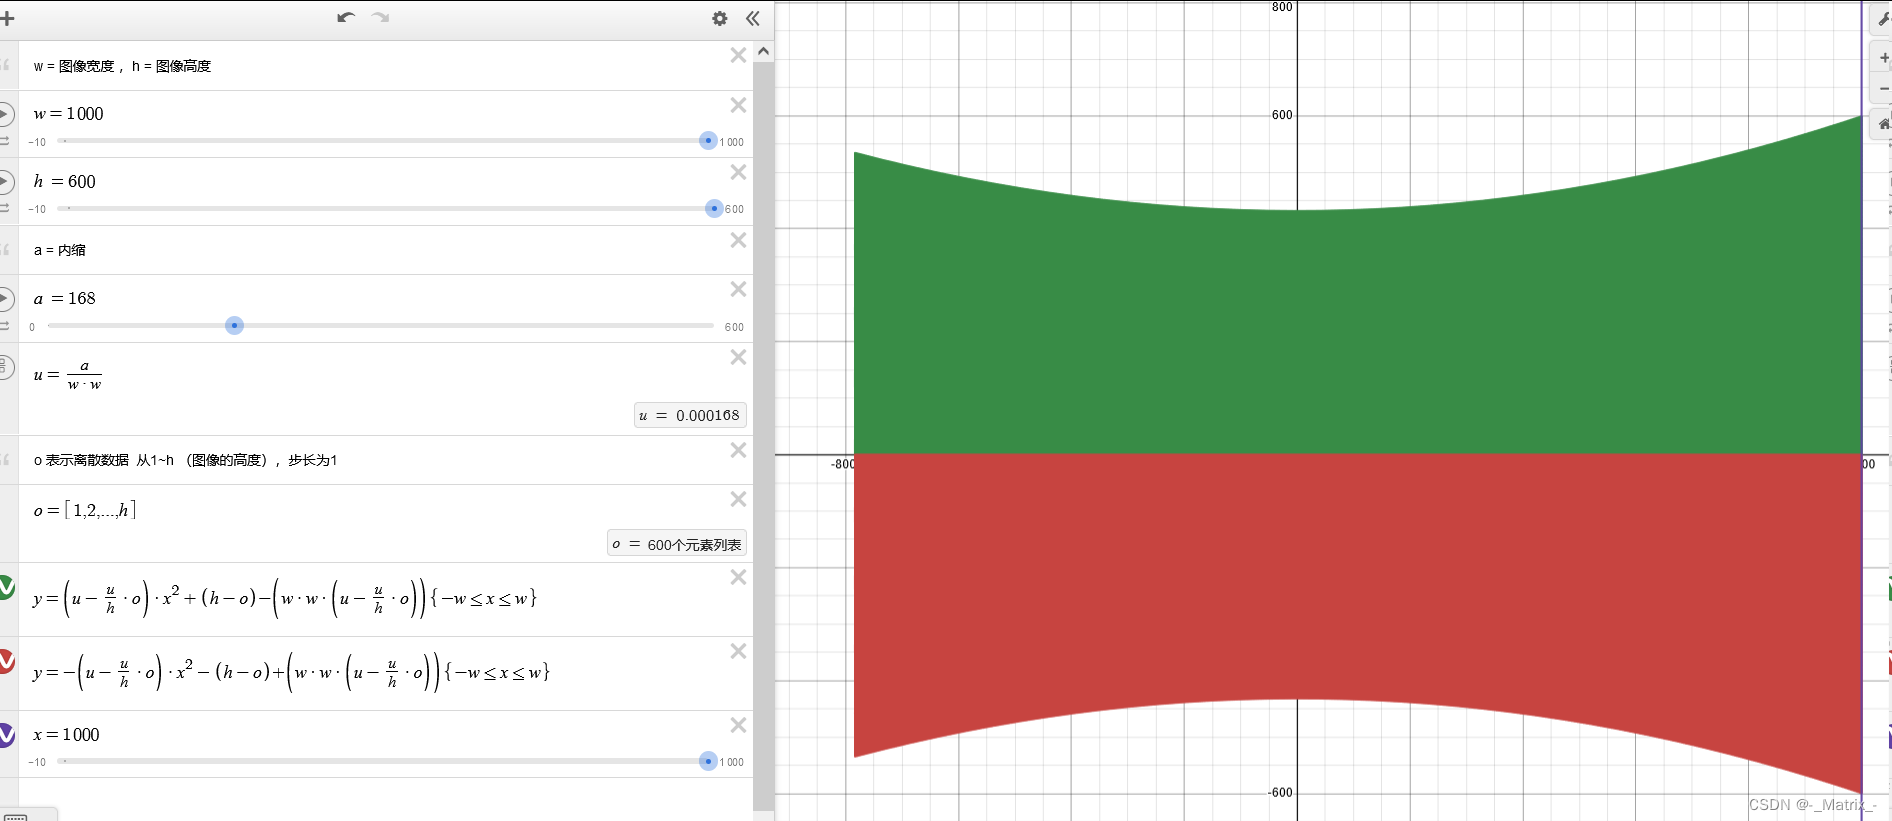Toggle visibility of the purple x = 1000 line
Screen dimensions: 1892x821
point(6,735)
